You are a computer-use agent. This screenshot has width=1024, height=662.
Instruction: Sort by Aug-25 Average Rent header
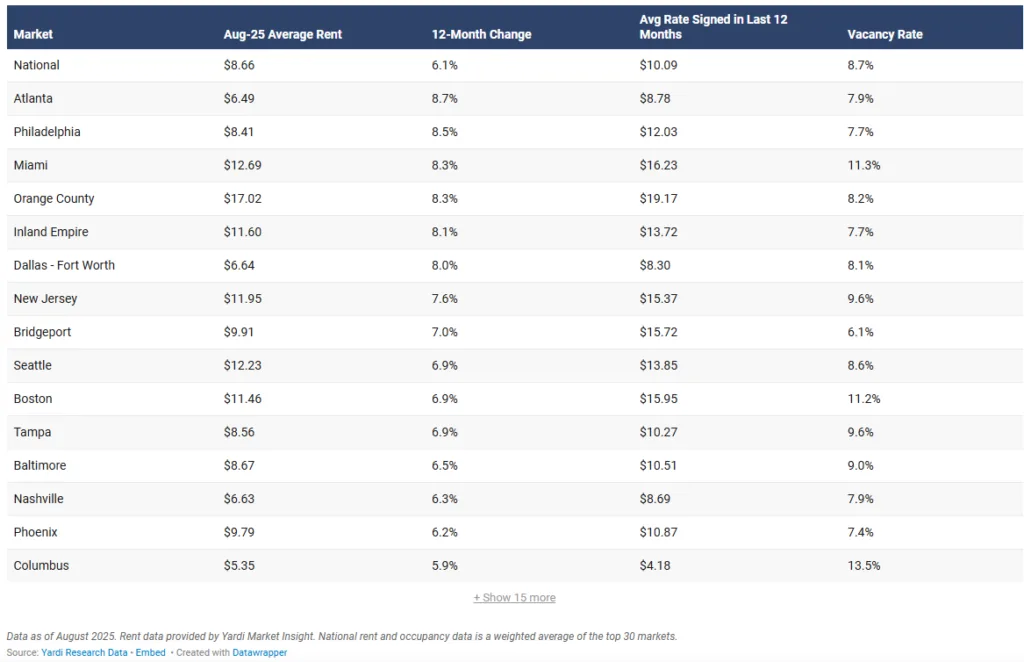pos(283,34)
